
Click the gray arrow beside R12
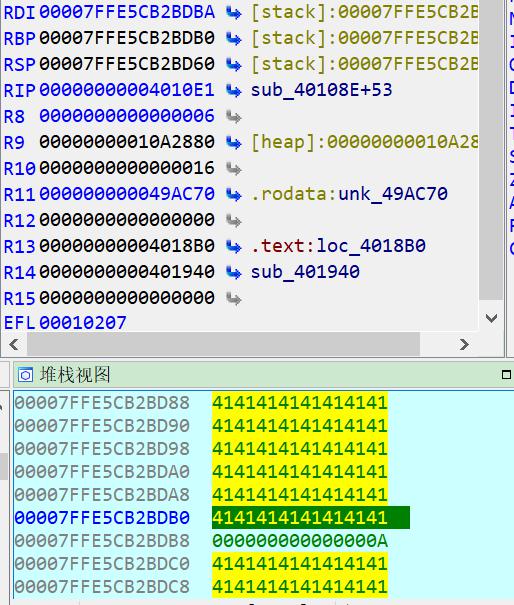pos(233,220)
